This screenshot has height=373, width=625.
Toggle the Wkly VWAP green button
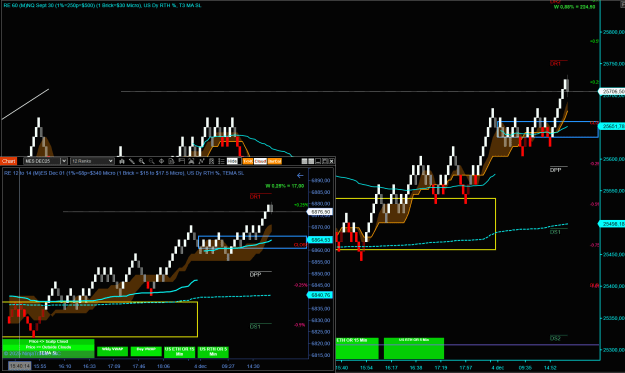(x=112, y=351)
